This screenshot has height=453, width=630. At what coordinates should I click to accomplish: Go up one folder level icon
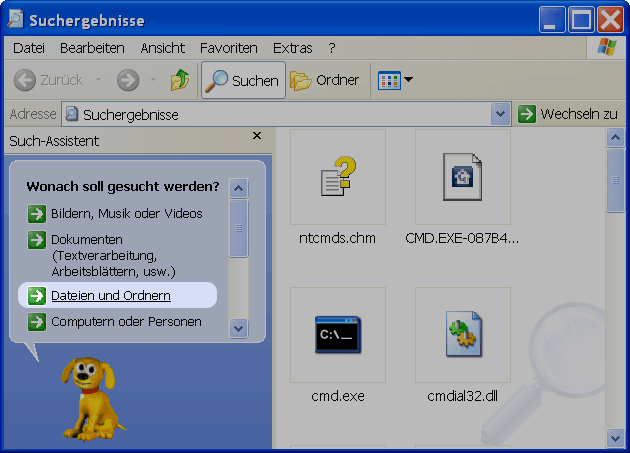(x=180, y=80)
